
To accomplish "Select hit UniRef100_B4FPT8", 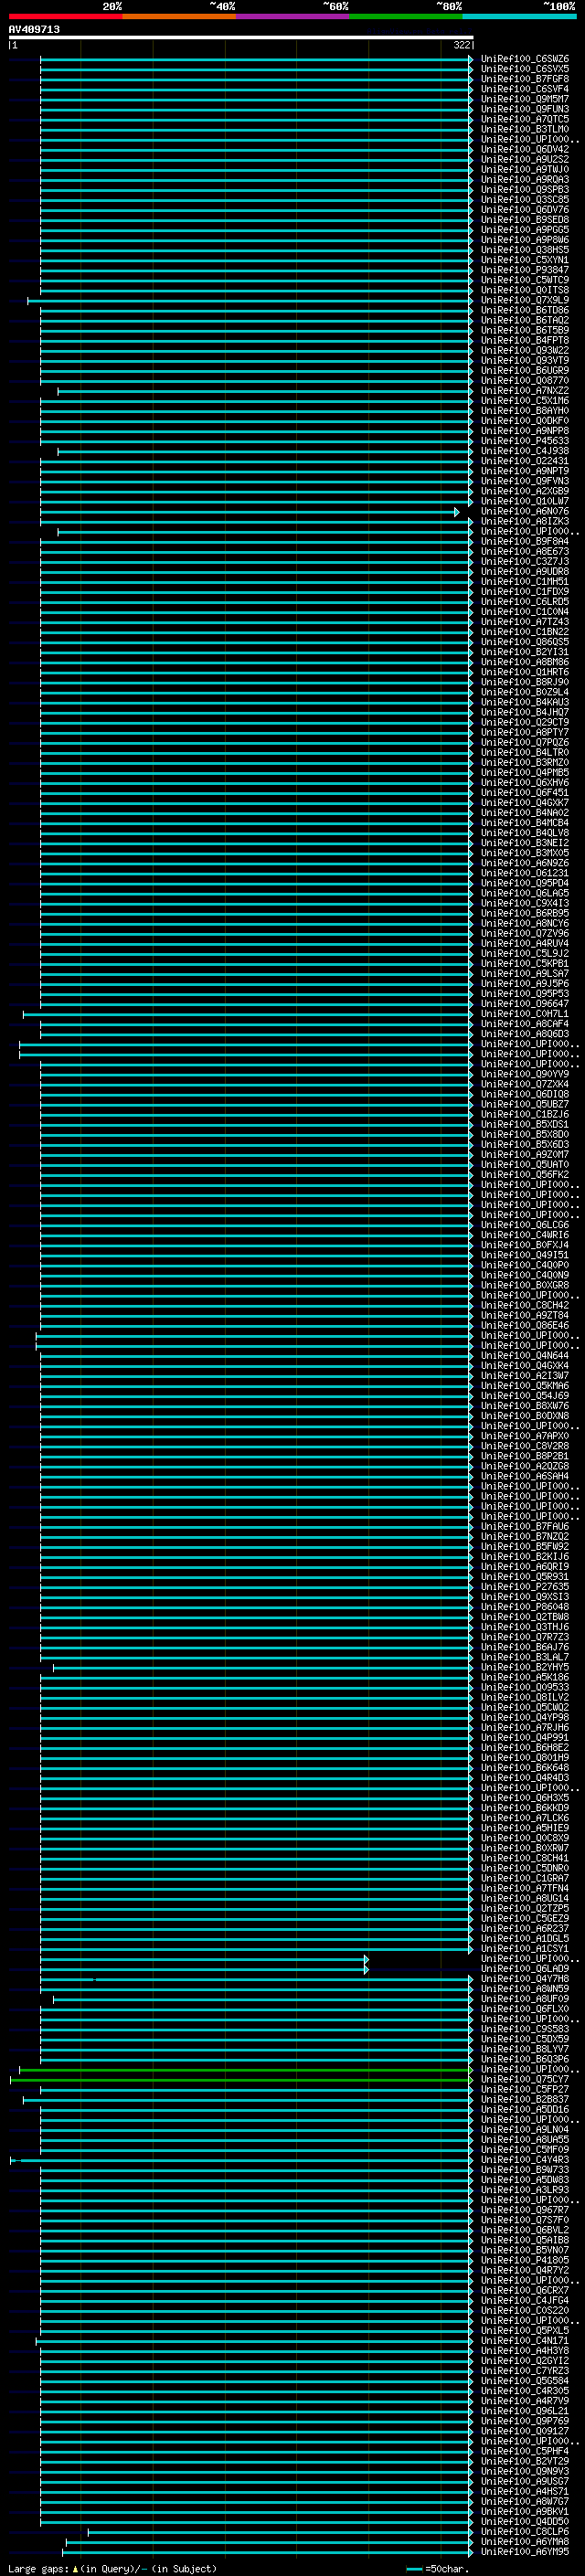I will click(x=524, y=341).
